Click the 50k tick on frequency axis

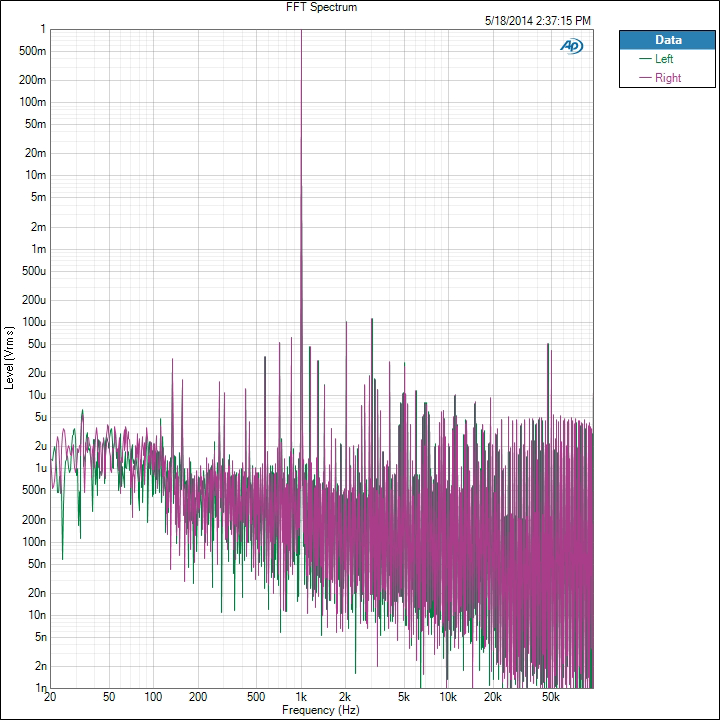[x=549, y=696]
